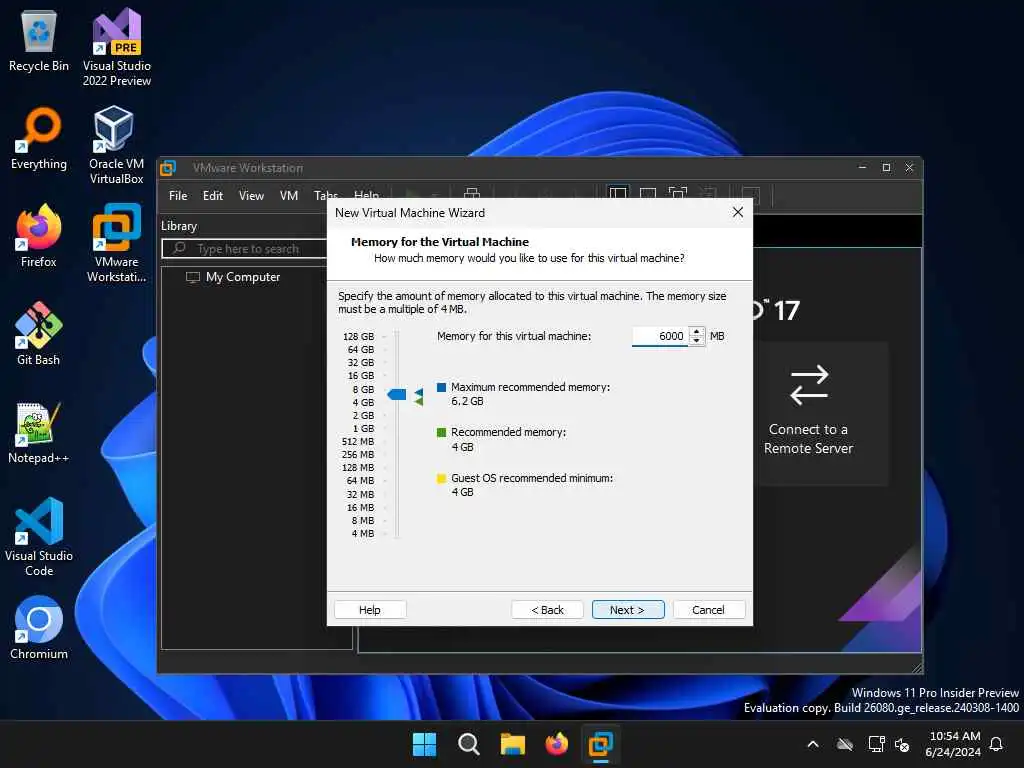Screen dimensions: 1024x768
Task: Open Help in the wizard dialog
Action: click(x=370, y=609)
